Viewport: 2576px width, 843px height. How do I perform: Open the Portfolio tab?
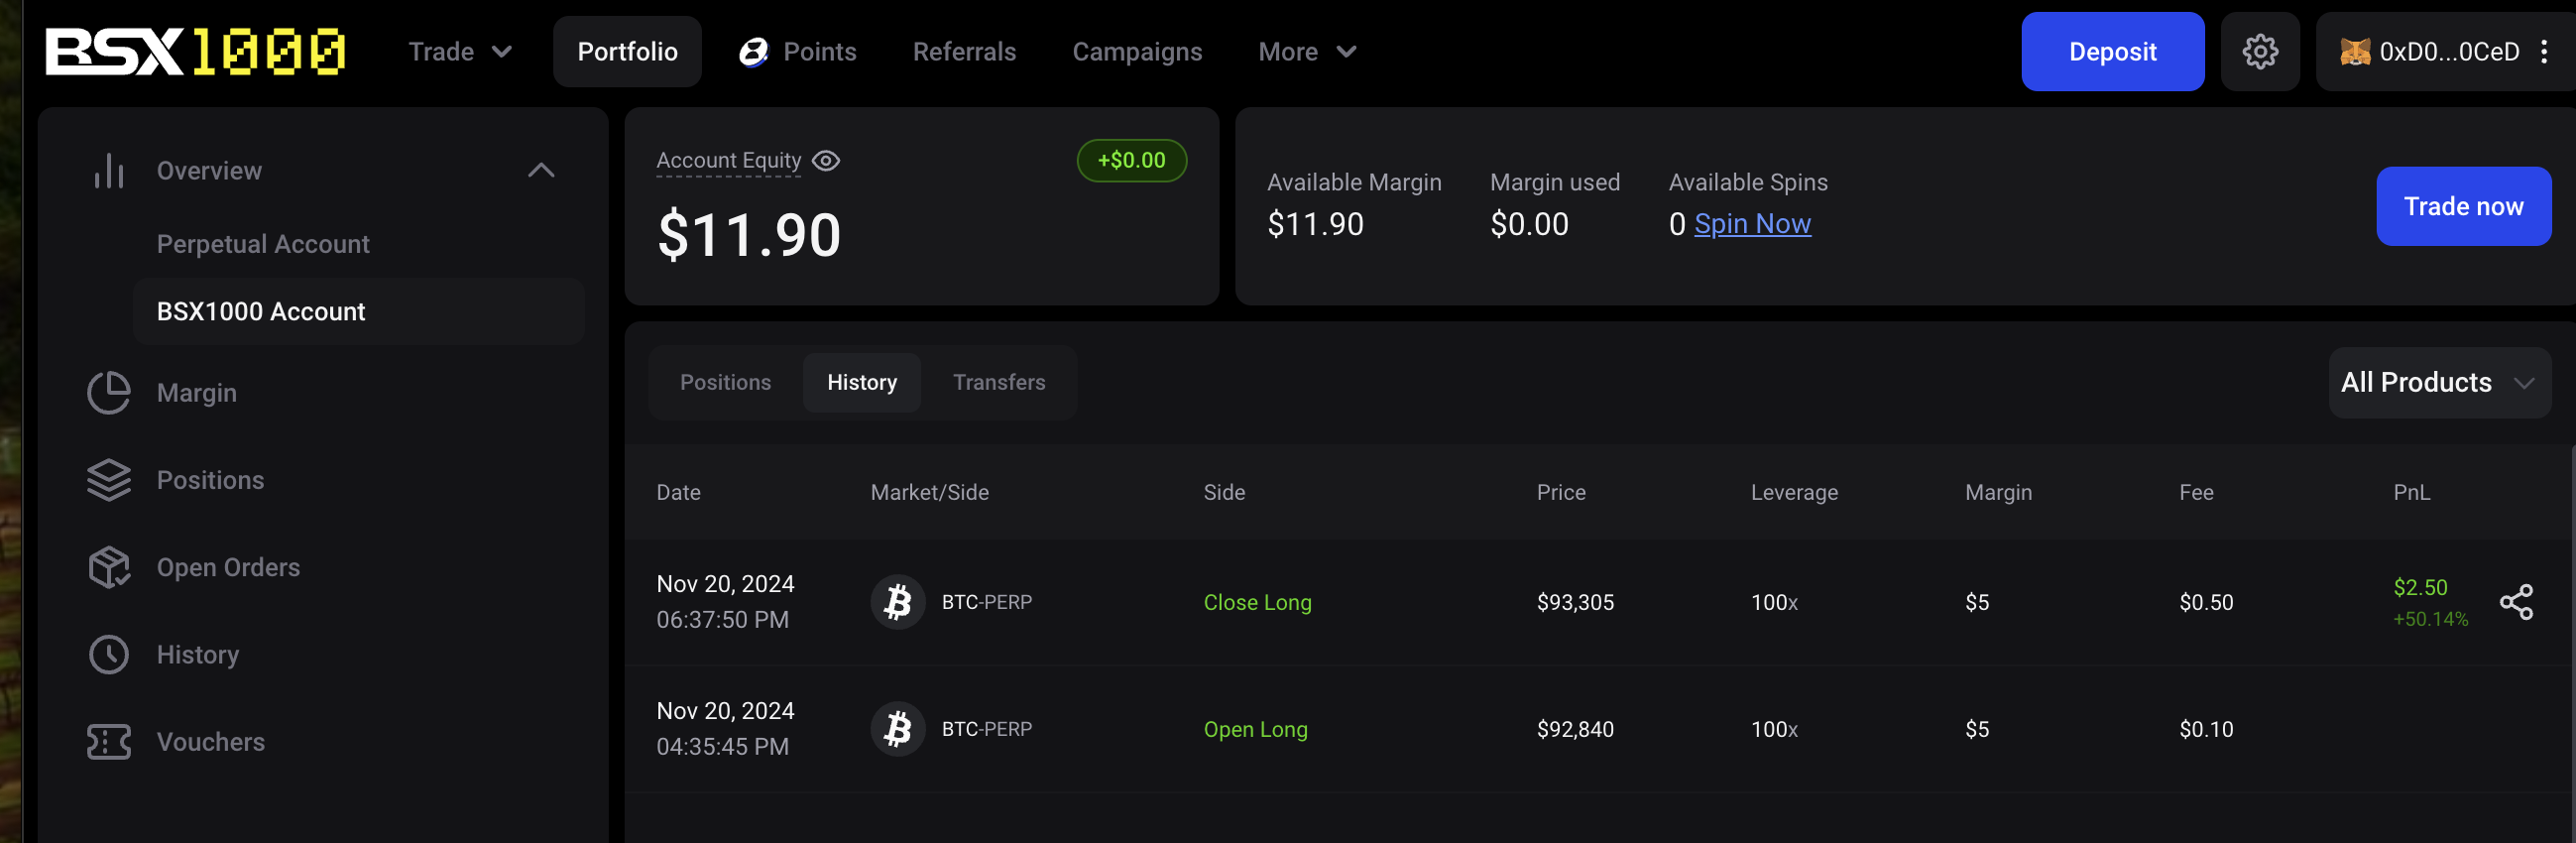pyautogui.click(x=627, y=52)
